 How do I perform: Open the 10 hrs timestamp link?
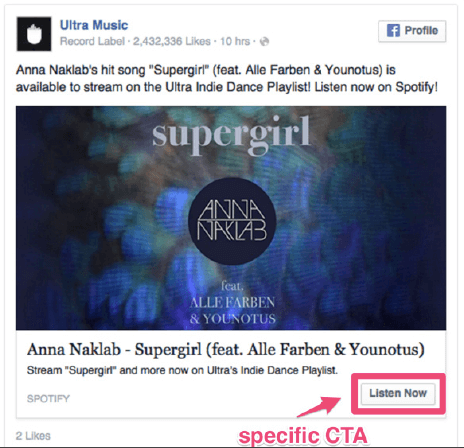(x=235, y=41)
